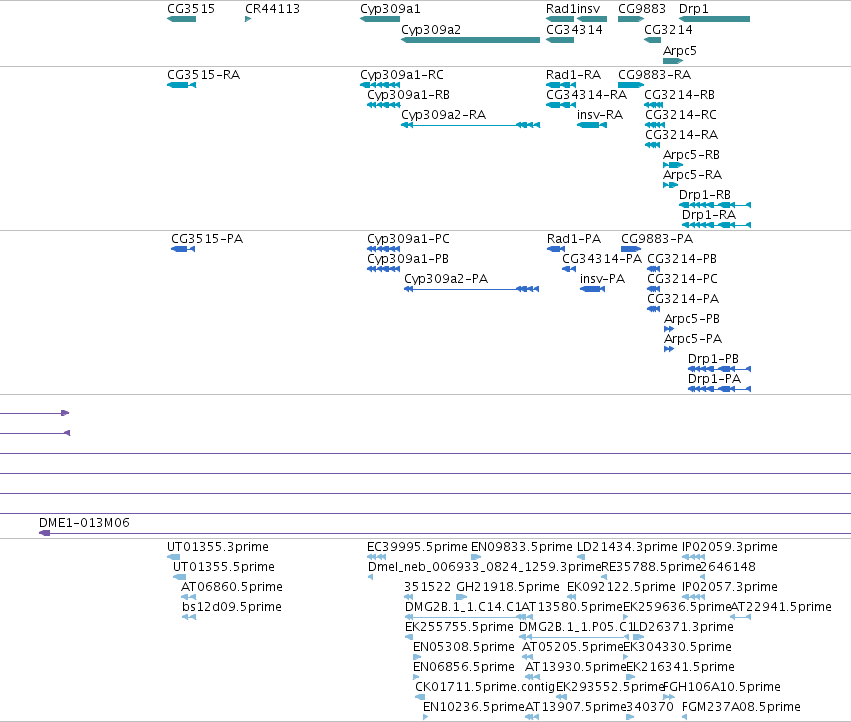Click the CG3515-PA protein label
The height and width of the screenshot is (722, 851).
(207, 239)
